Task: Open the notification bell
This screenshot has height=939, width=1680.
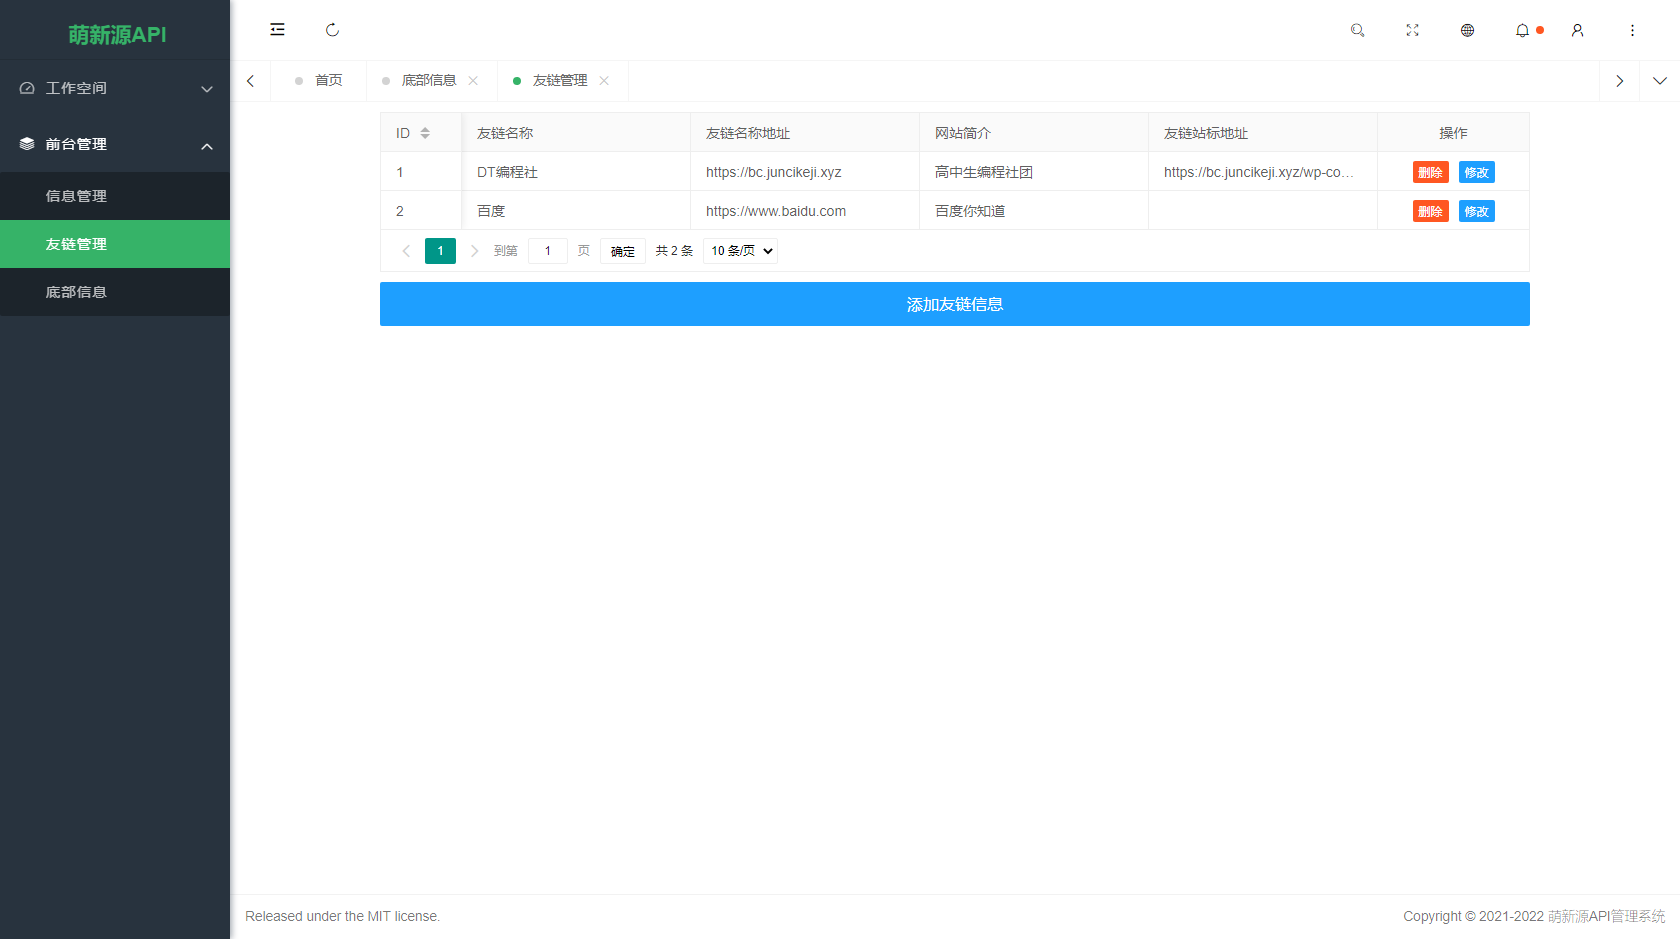Action: (x=1522, y=30)
